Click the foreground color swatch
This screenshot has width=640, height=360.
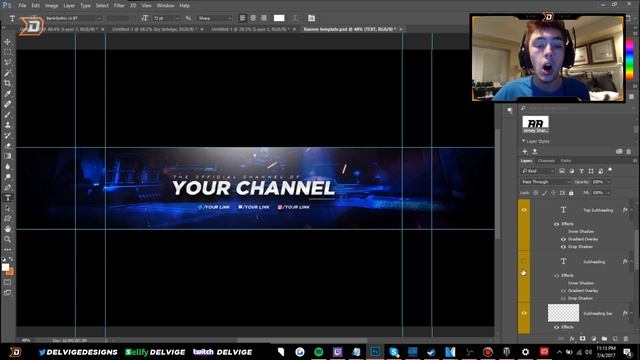tap(5, 267)
